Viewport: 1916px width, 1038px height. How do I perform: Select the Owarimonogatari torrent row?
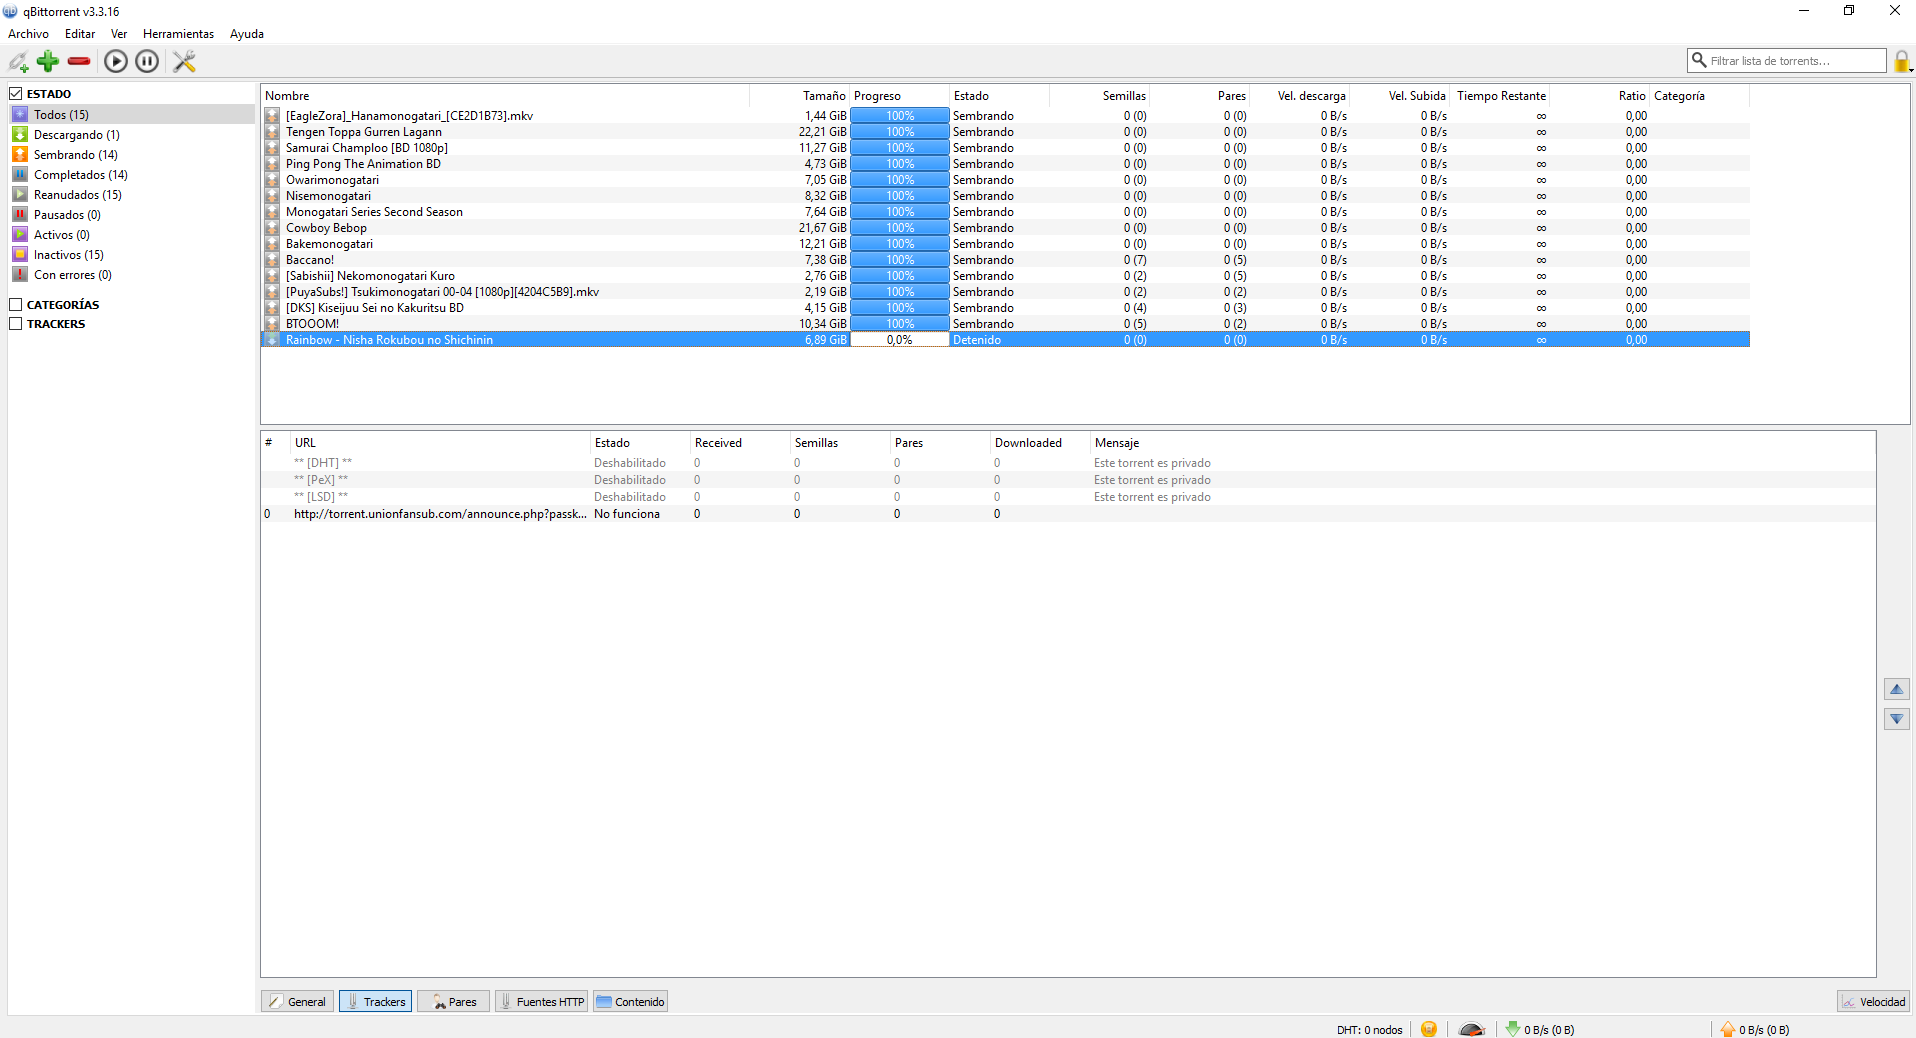(1005, 180)
